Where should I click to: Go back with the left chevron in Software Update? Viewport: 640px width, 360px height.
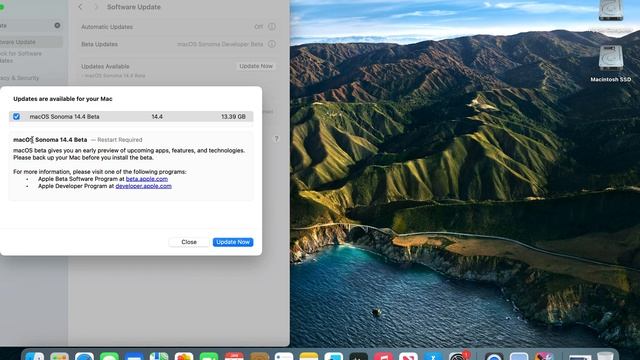[80, 7]
